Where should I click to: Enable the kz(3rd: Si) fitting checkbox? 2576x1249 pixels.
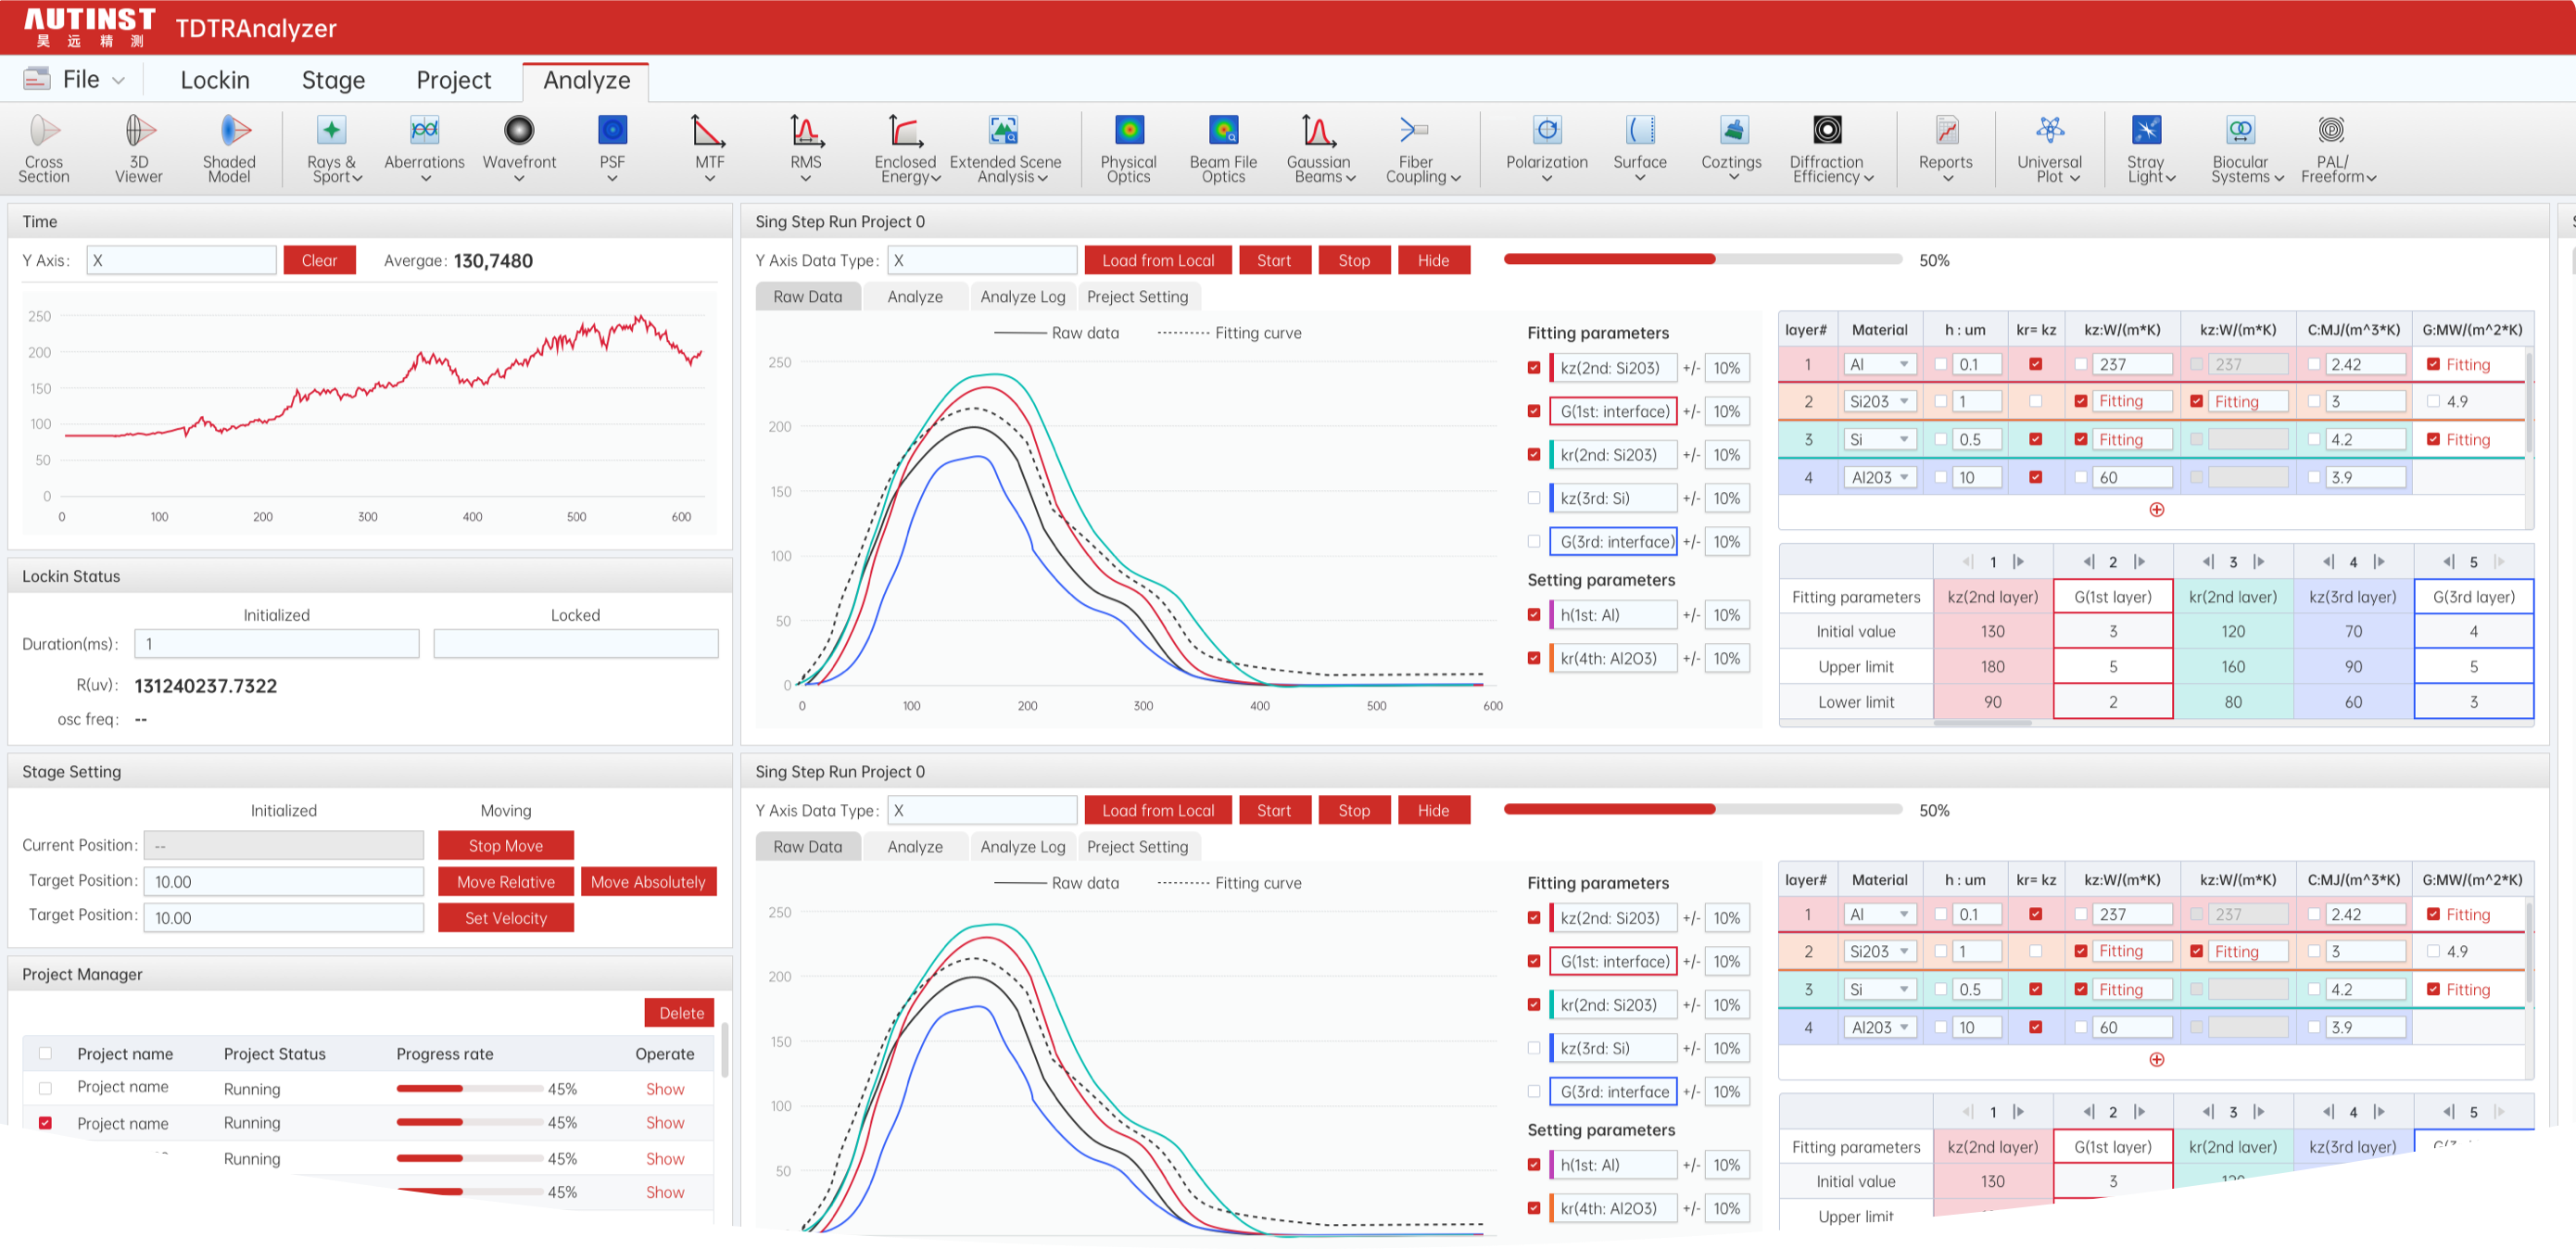click(1534, 498)
